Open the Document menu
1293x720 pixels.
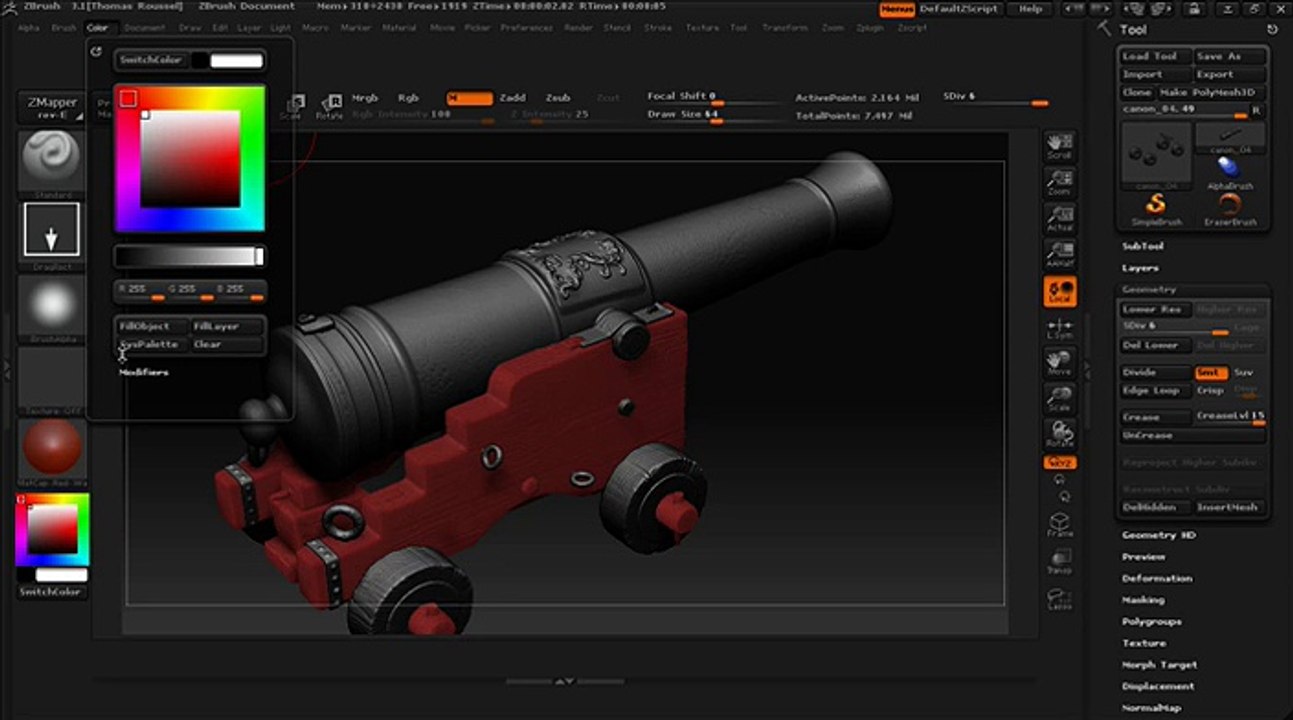pyautogui.click(x=145, y=28)
